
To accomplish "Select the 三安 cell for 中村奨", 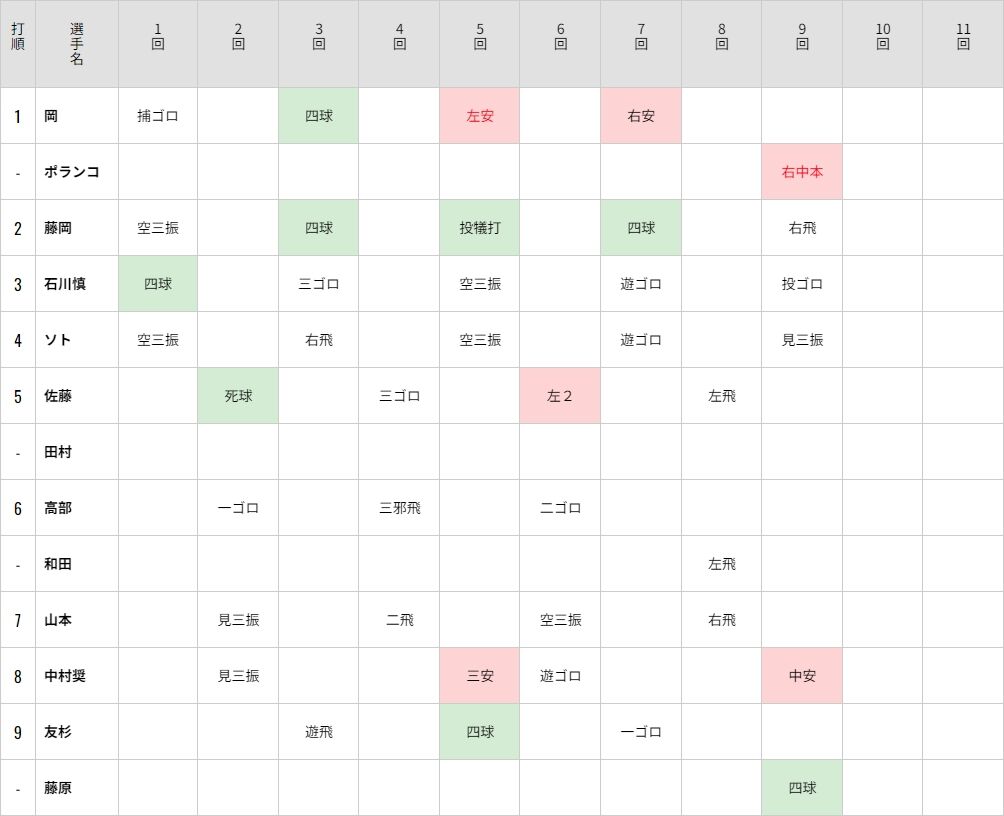I will 480,676.
